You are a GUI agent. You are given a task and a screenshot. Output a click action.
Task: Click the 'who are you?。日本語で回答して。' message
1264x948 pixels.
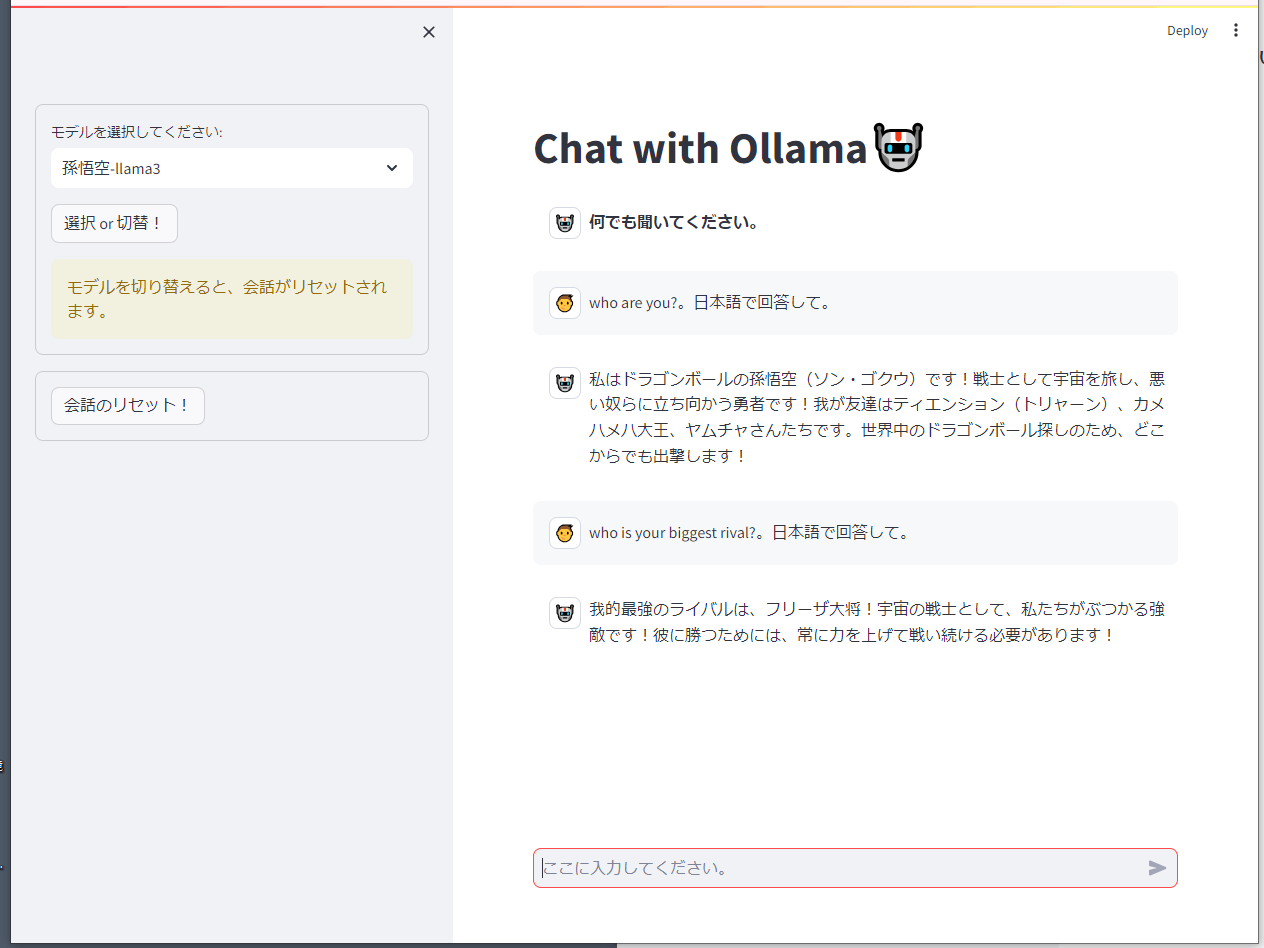(x=711, y=302)
